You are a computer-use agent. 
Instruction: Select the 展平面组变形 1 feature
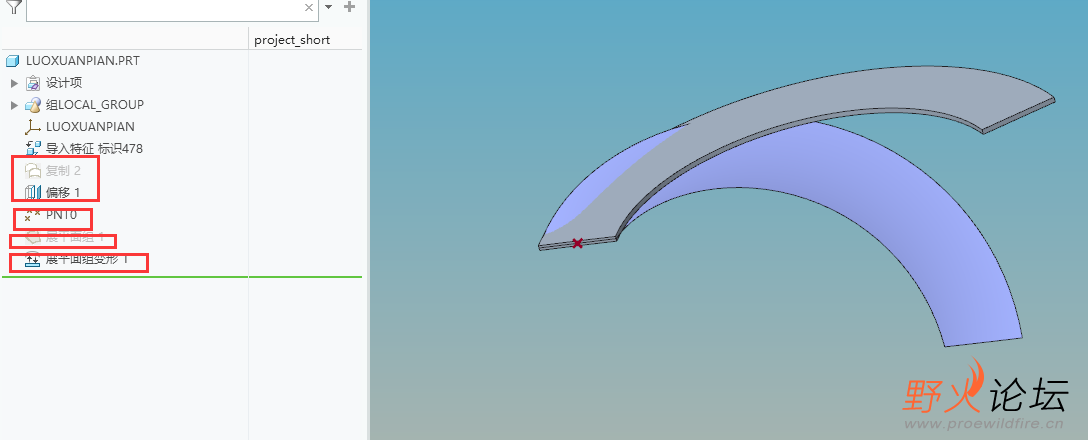(87, 260)
